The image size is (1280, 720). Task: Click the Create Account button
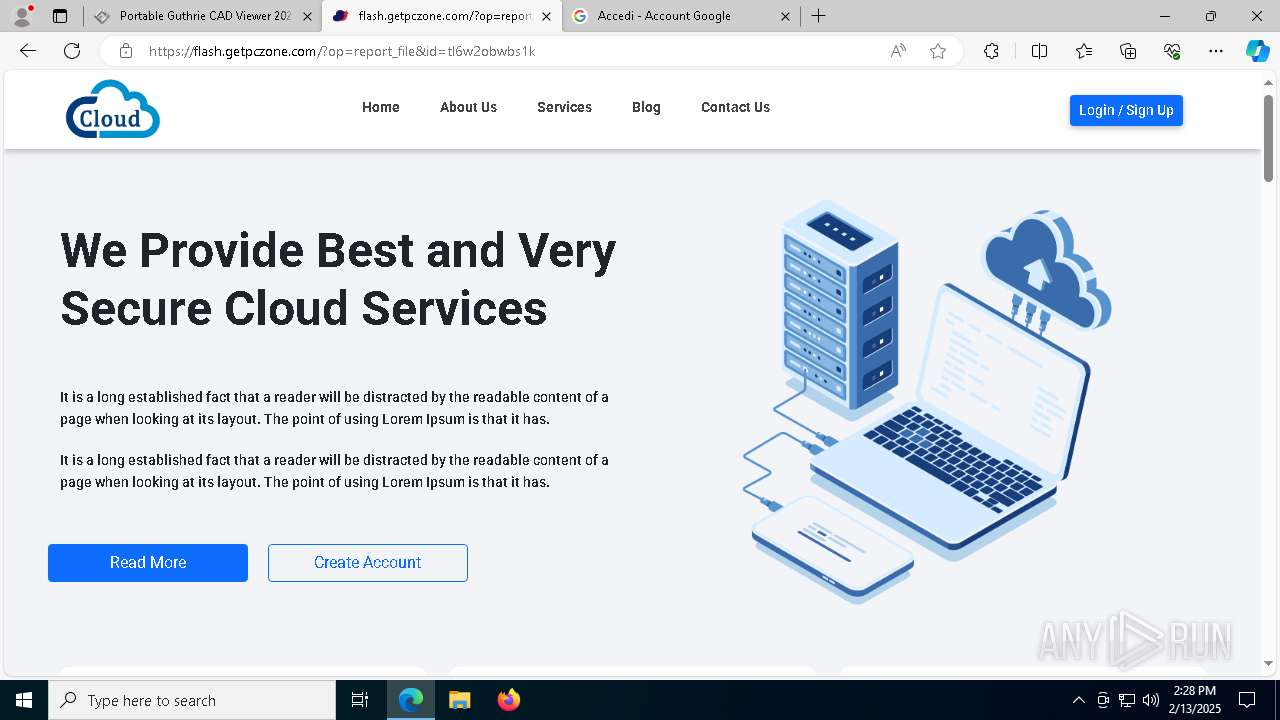[x=368, y=563]
